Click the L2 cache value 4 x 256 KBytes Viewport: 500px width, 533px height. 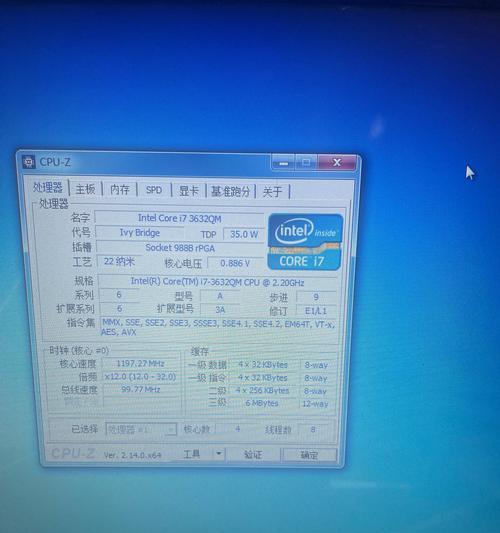tap(262, 391)
